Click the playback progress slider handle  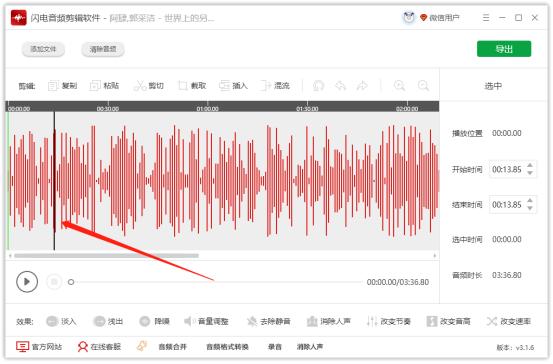[71, 282]
